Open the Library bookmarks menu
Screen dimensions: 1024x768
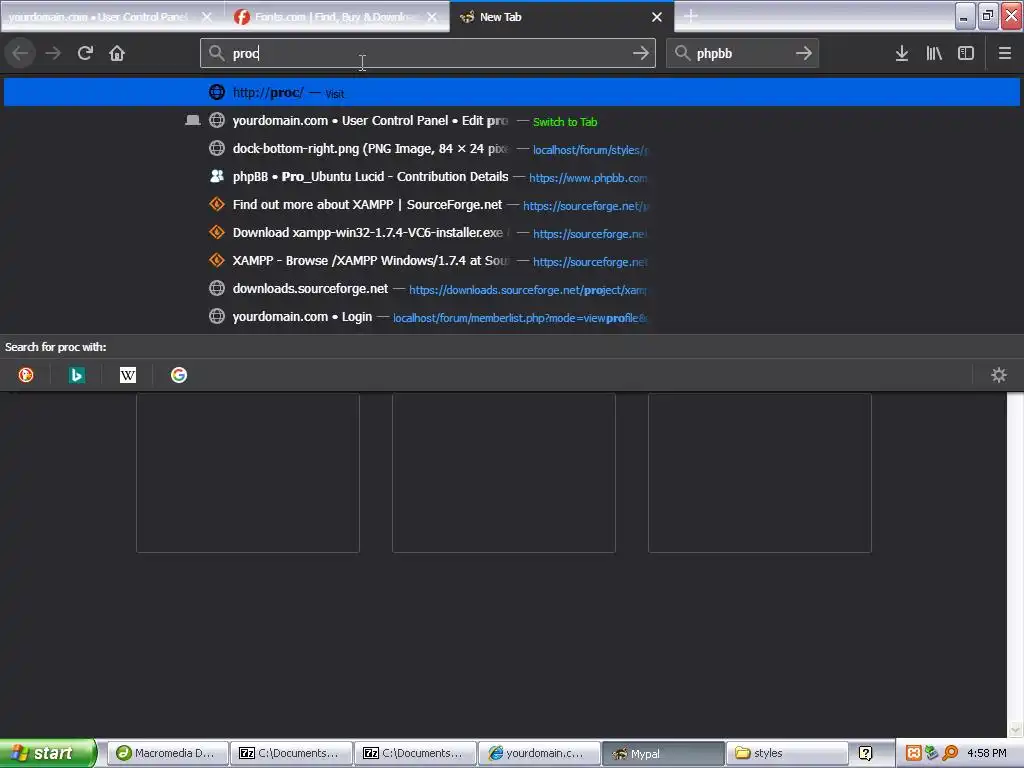coord(934,54)
